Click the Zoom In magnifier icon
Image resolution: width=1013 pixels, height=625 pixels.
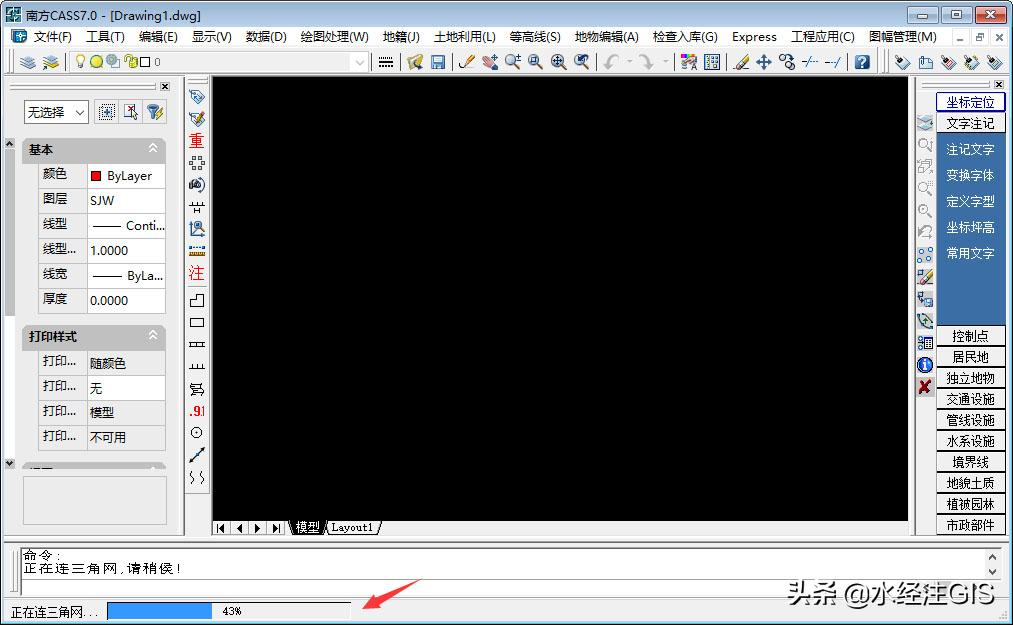[513, 62]
